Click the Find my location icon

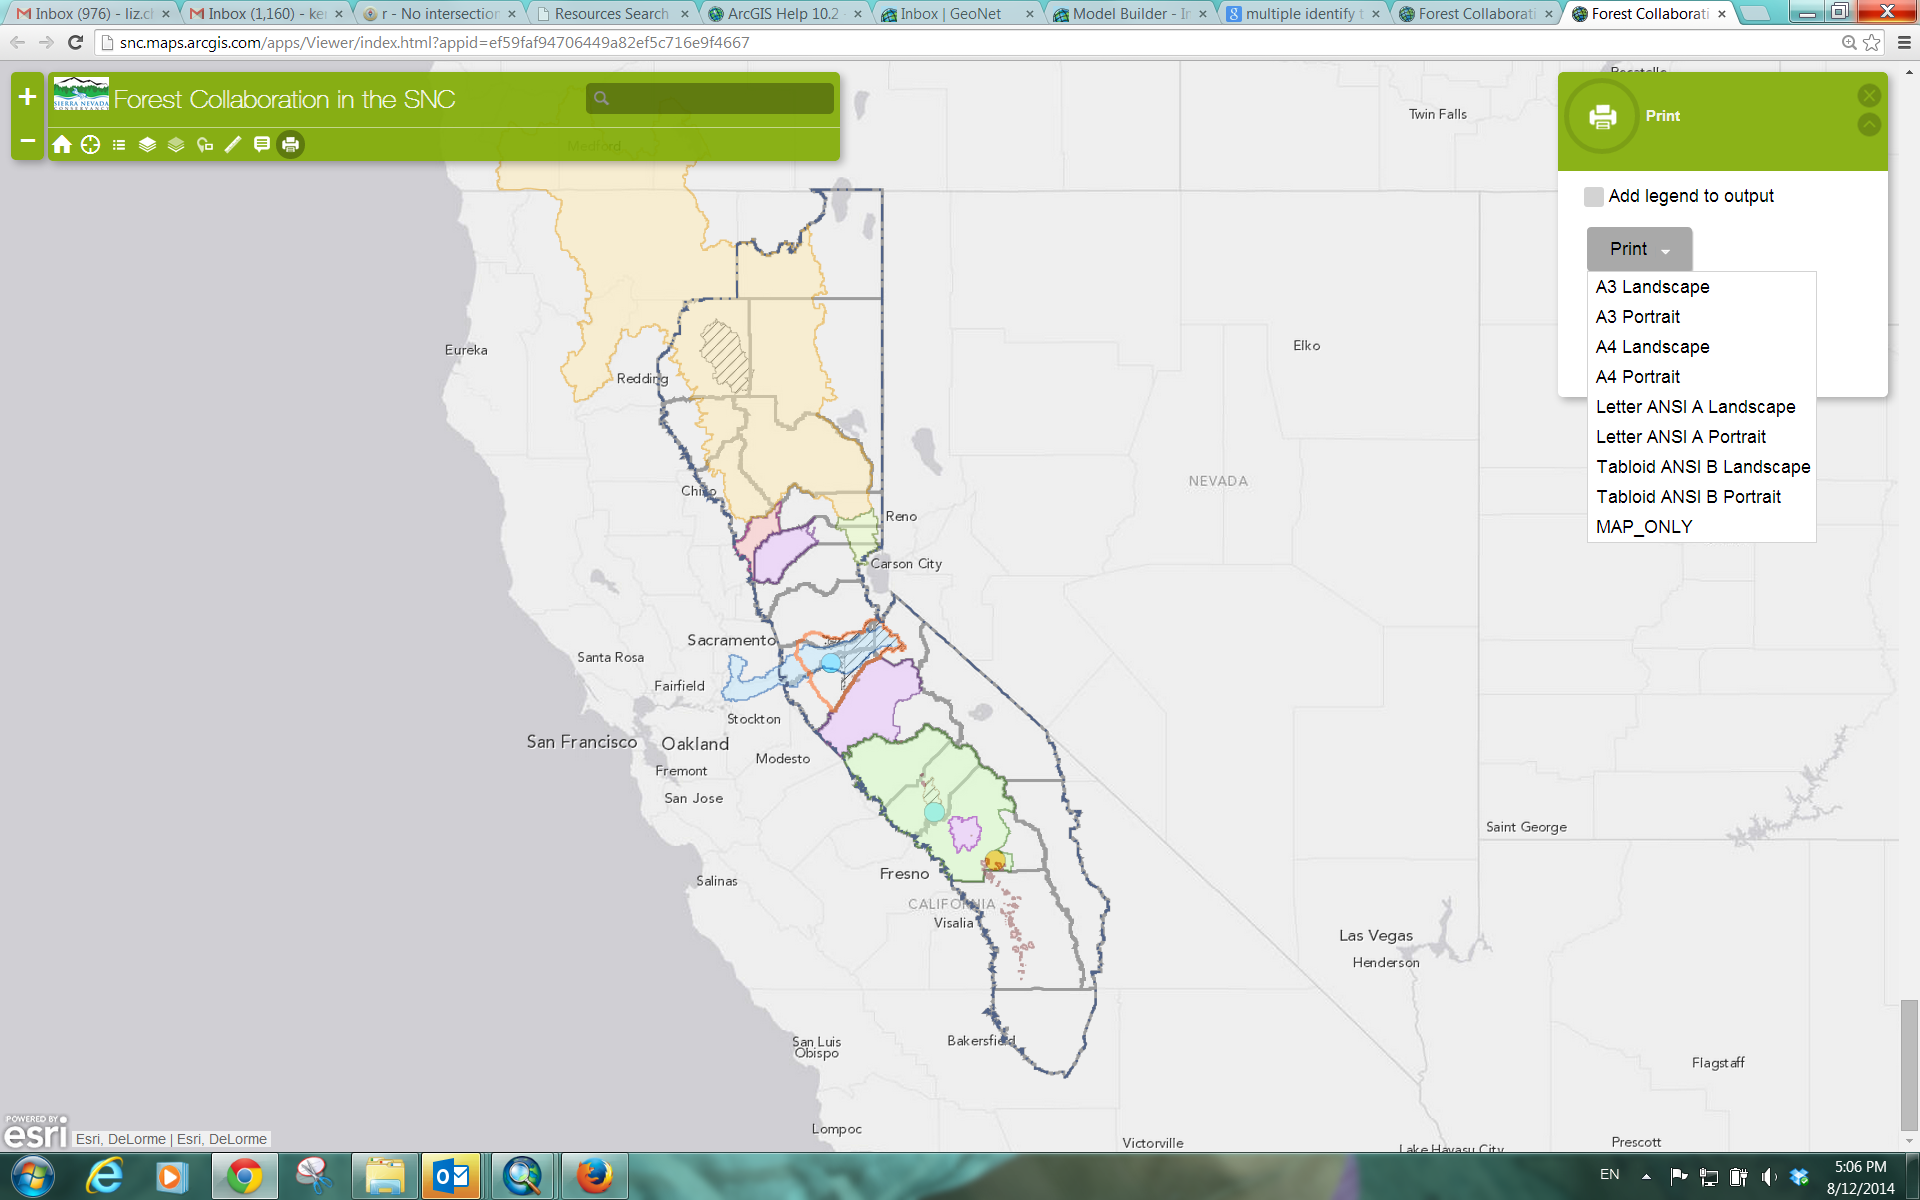(90, 145)
